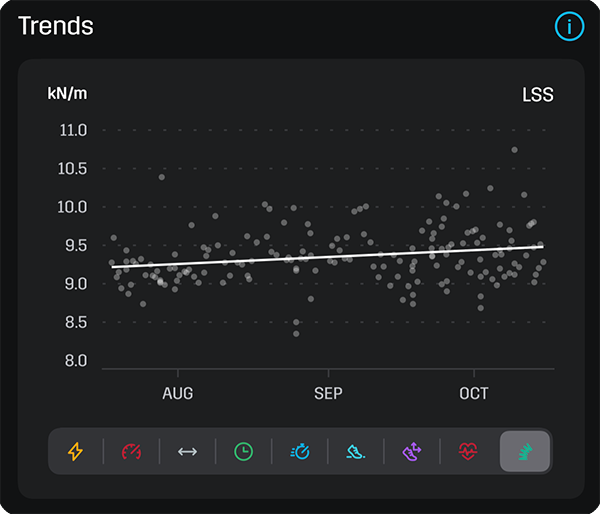Open the Trends info icon
The height and width of the screenshot is (514, 600).
pos(569,26)
